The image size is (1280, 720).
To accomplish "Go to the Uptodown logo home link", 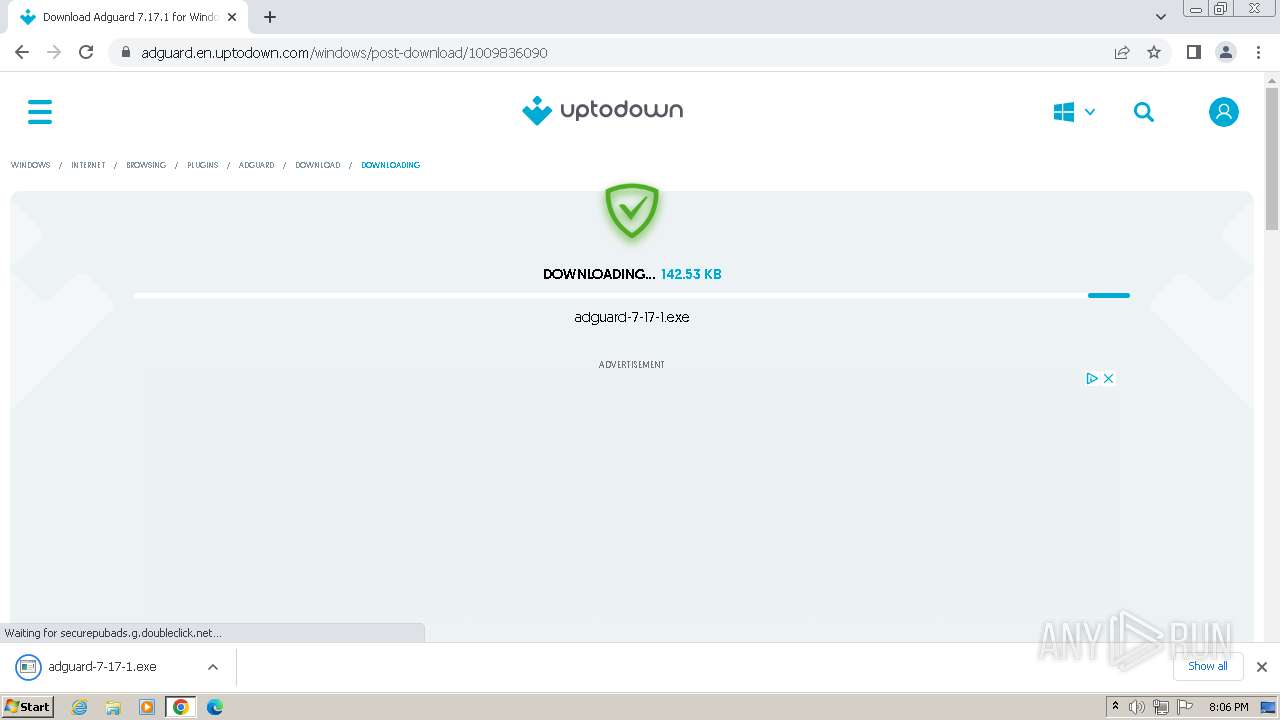I will (x=602, y=110).
